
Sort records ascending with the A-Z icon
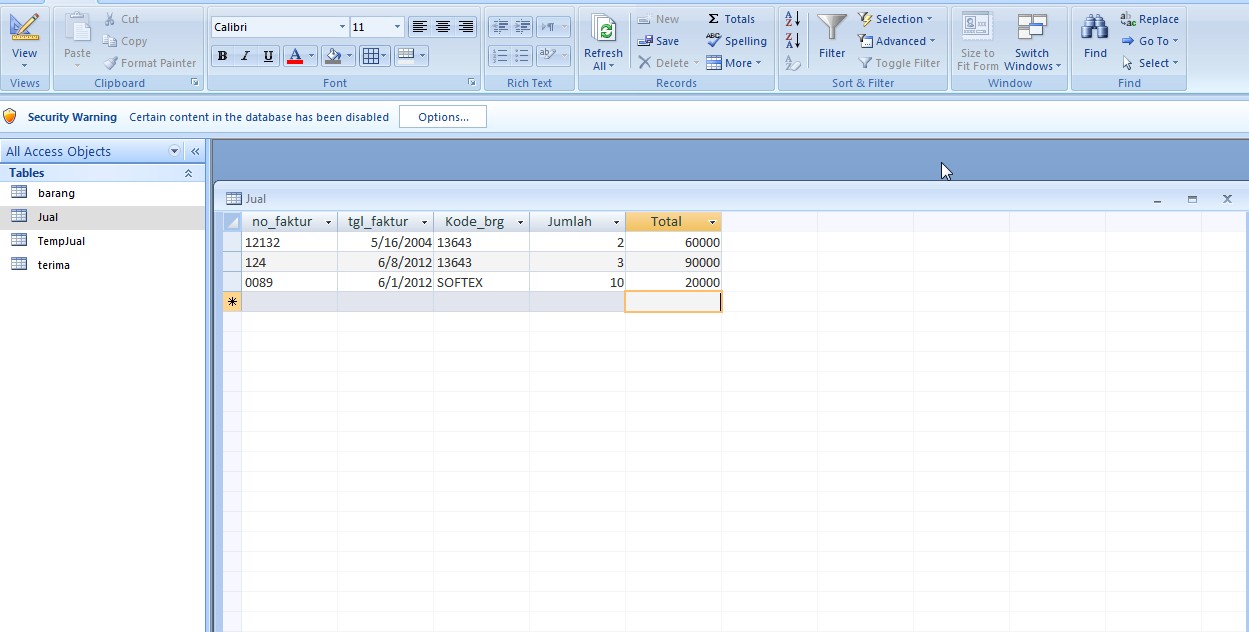[x=791, y=18]
